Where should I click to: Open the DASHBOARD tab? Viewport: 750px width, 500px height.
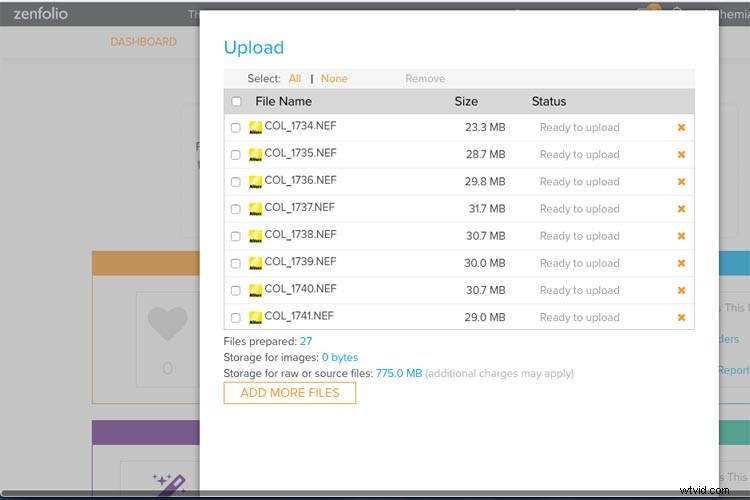[143, 42]
